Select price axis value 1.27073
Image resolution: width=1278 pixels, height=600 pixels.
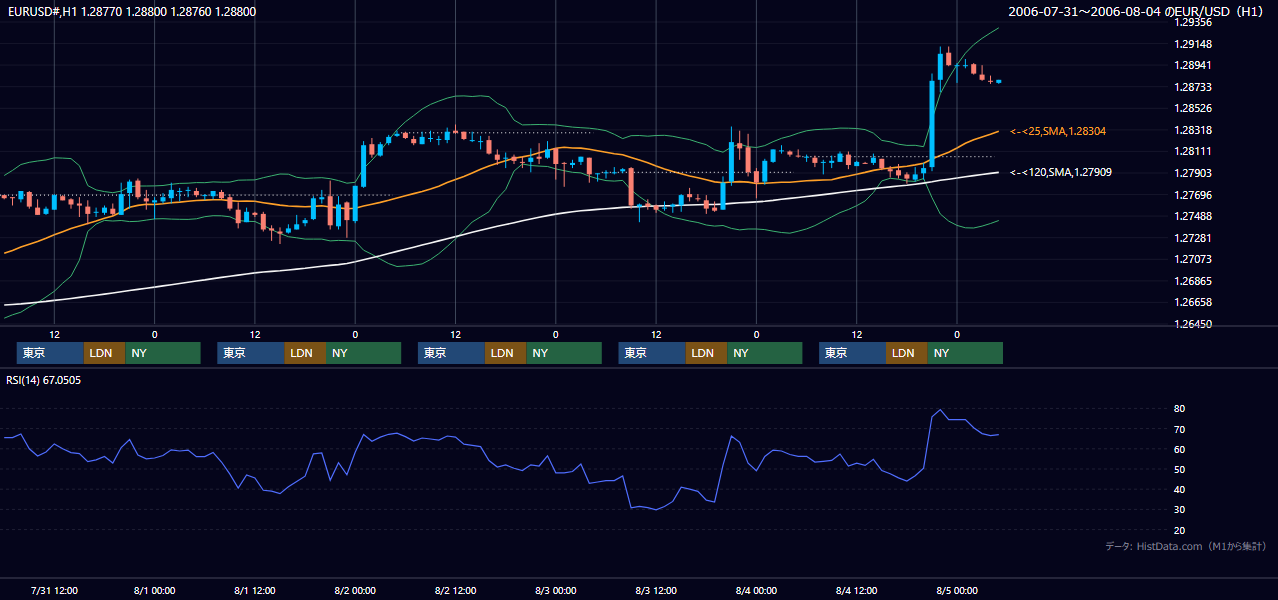click(1194, 259)
